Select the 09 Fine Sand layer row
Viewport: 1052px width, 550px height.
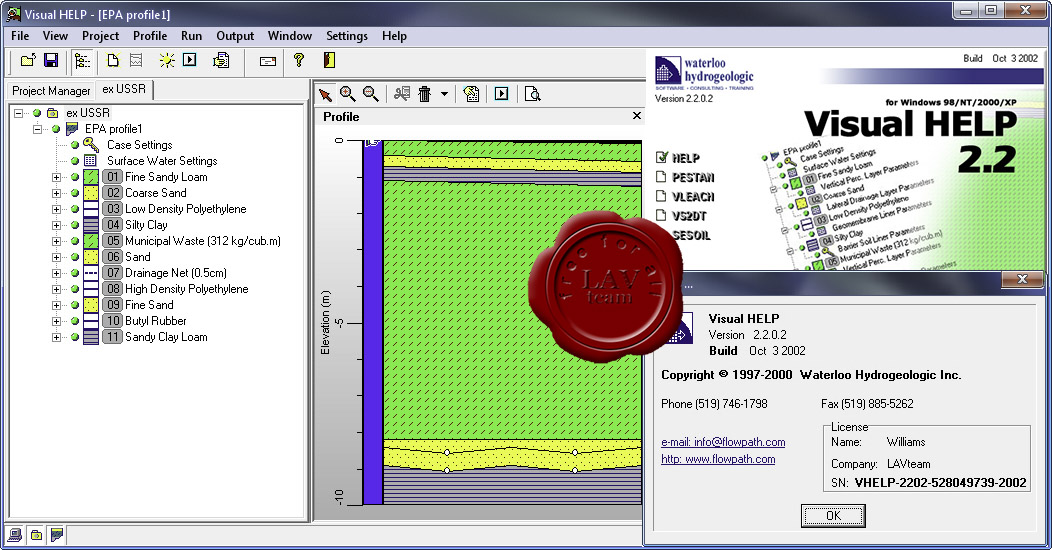click(149, 305)
